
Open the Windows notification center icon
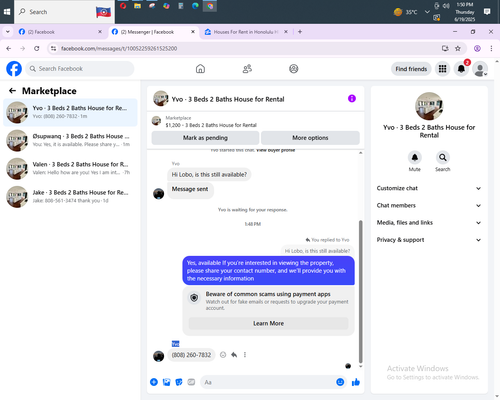[487, 12]
